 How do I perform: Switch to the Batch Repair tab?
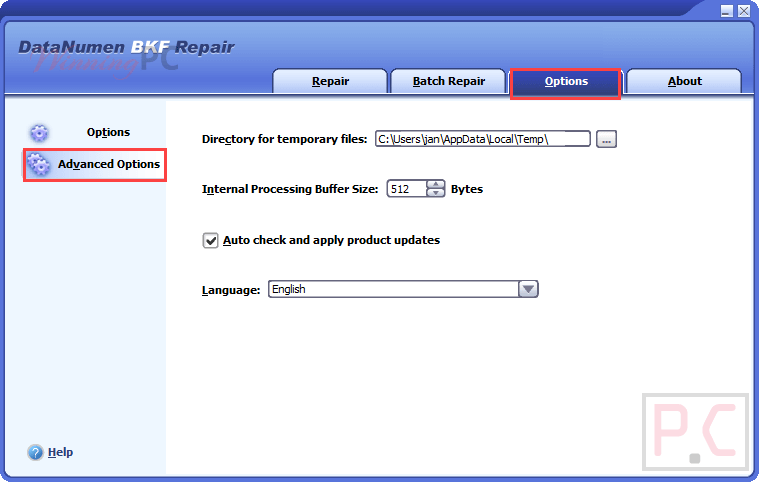pyautogui.click(x=448, y=81)
